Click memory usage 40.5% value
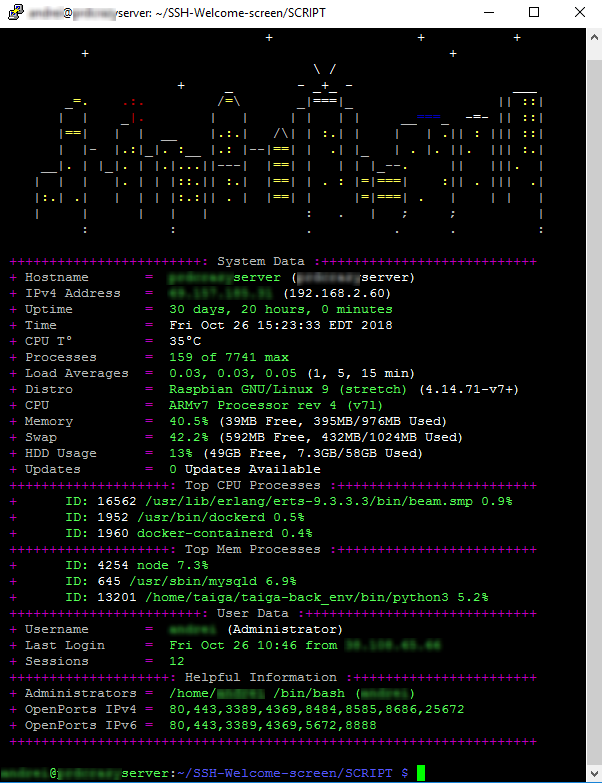 [189, 421]
